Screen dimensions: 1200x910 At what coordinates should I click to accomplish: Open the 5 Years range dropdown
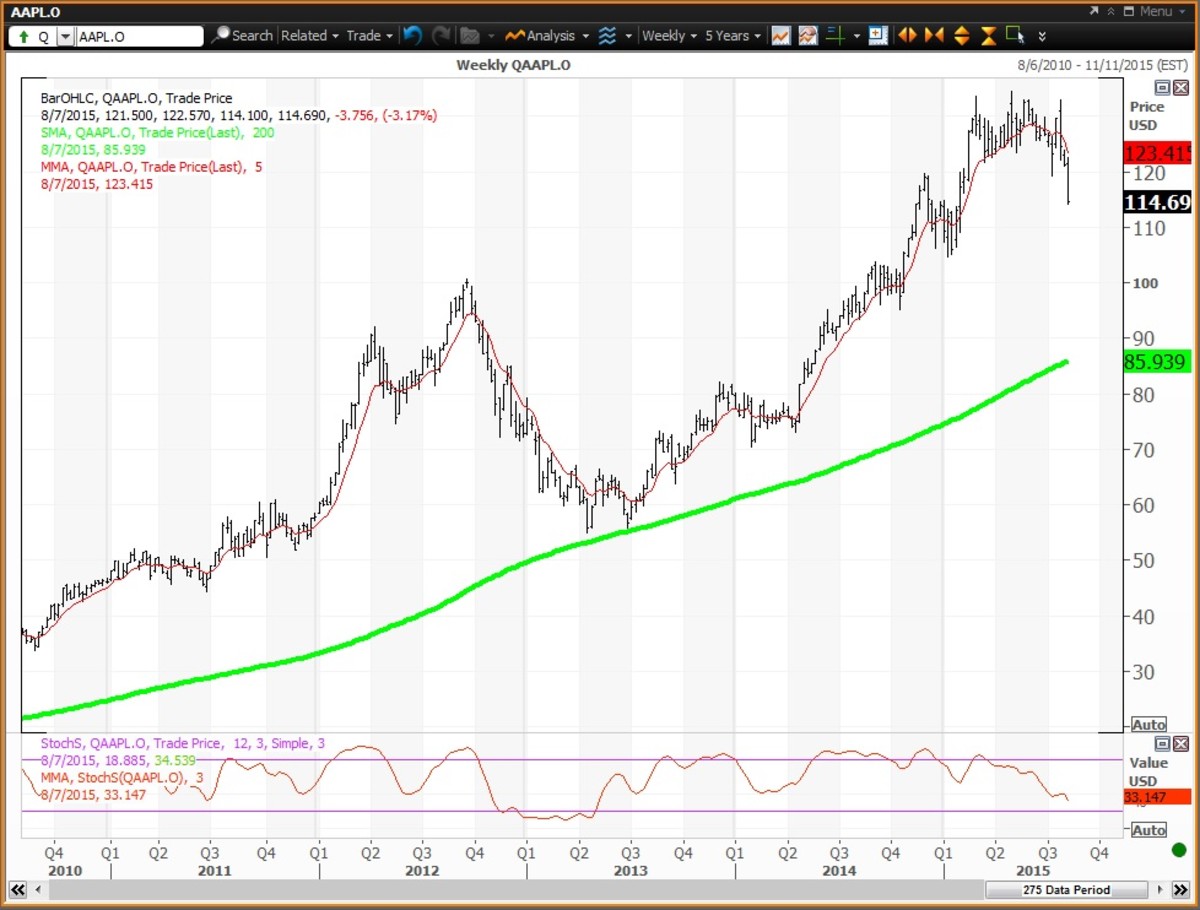[x=732, y=36]
